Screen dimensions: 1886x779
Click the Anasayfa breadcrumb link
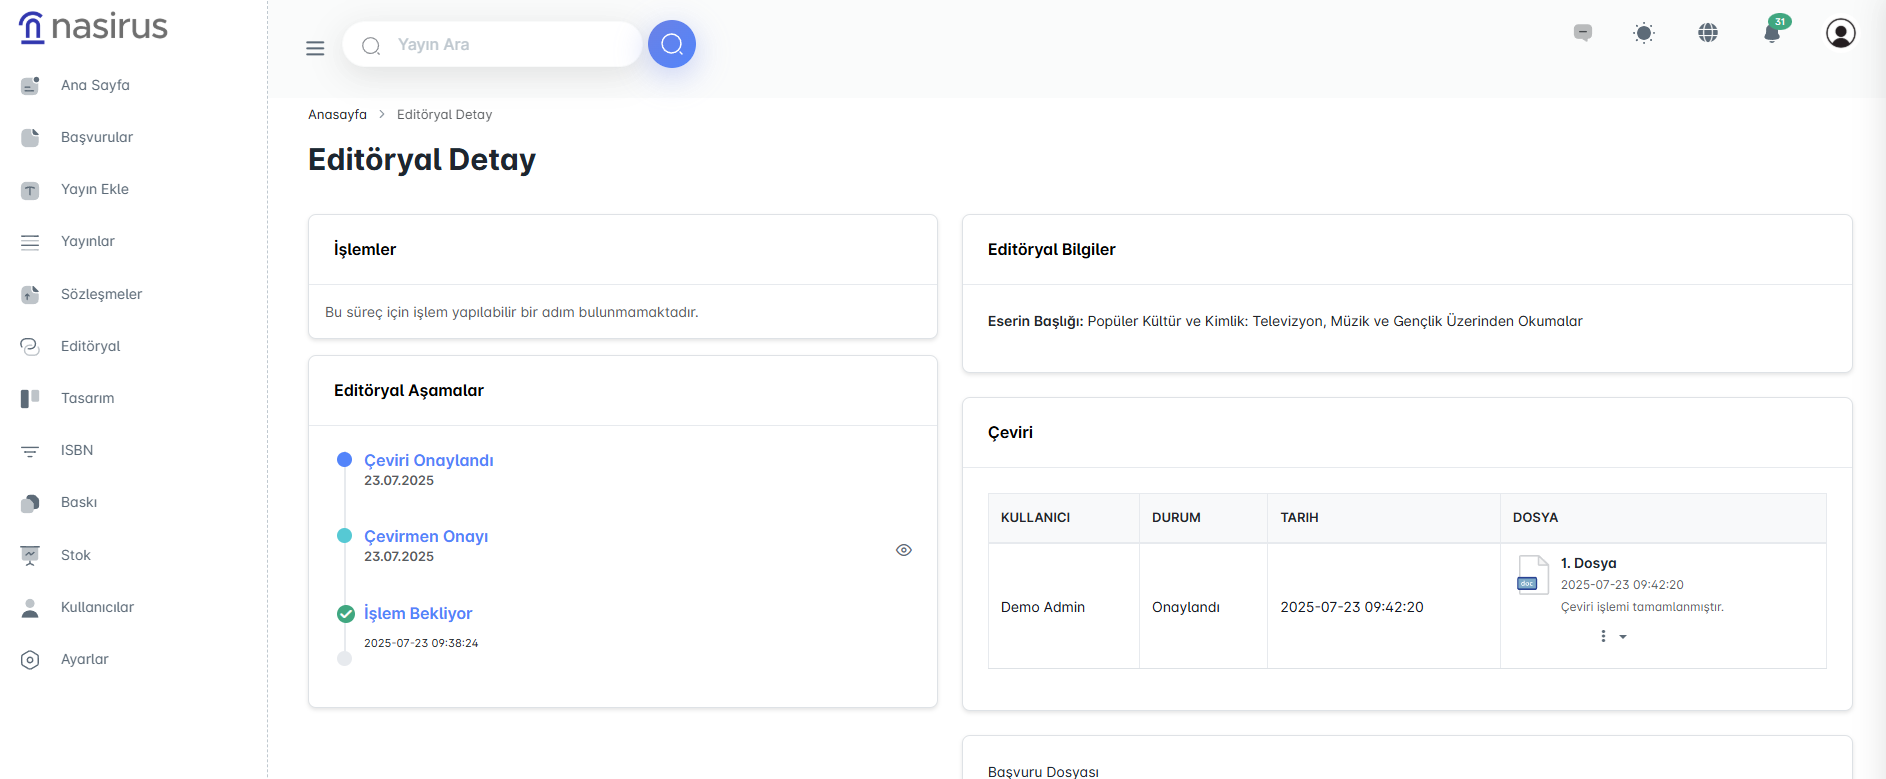coord(337,115)
